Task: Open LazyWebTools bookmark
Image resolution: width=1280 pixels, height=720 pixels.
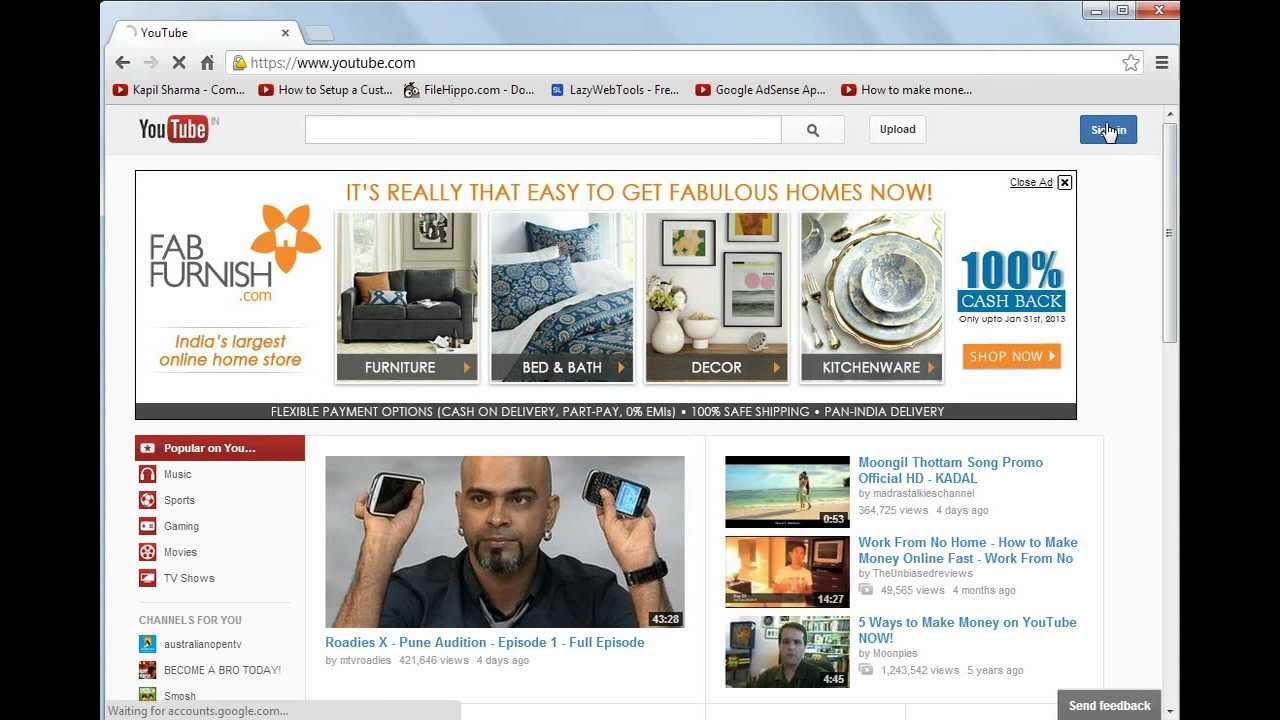Action: 615,90
